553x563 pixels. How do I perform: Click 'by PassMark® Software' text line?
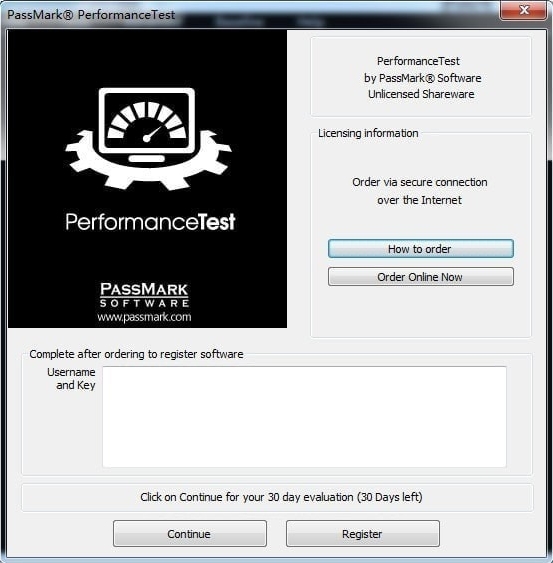coord(423,78)
